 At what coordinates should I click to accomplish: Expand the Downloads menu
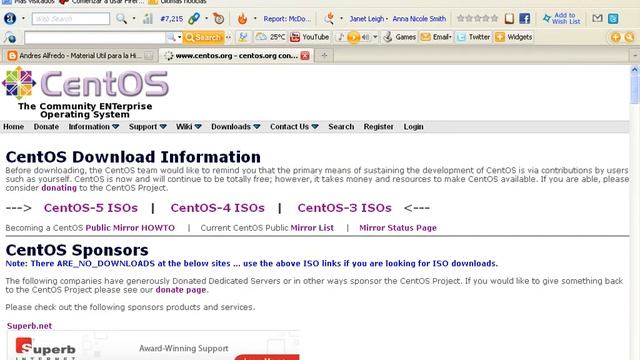pyautogui.click(x=236, y=127)
